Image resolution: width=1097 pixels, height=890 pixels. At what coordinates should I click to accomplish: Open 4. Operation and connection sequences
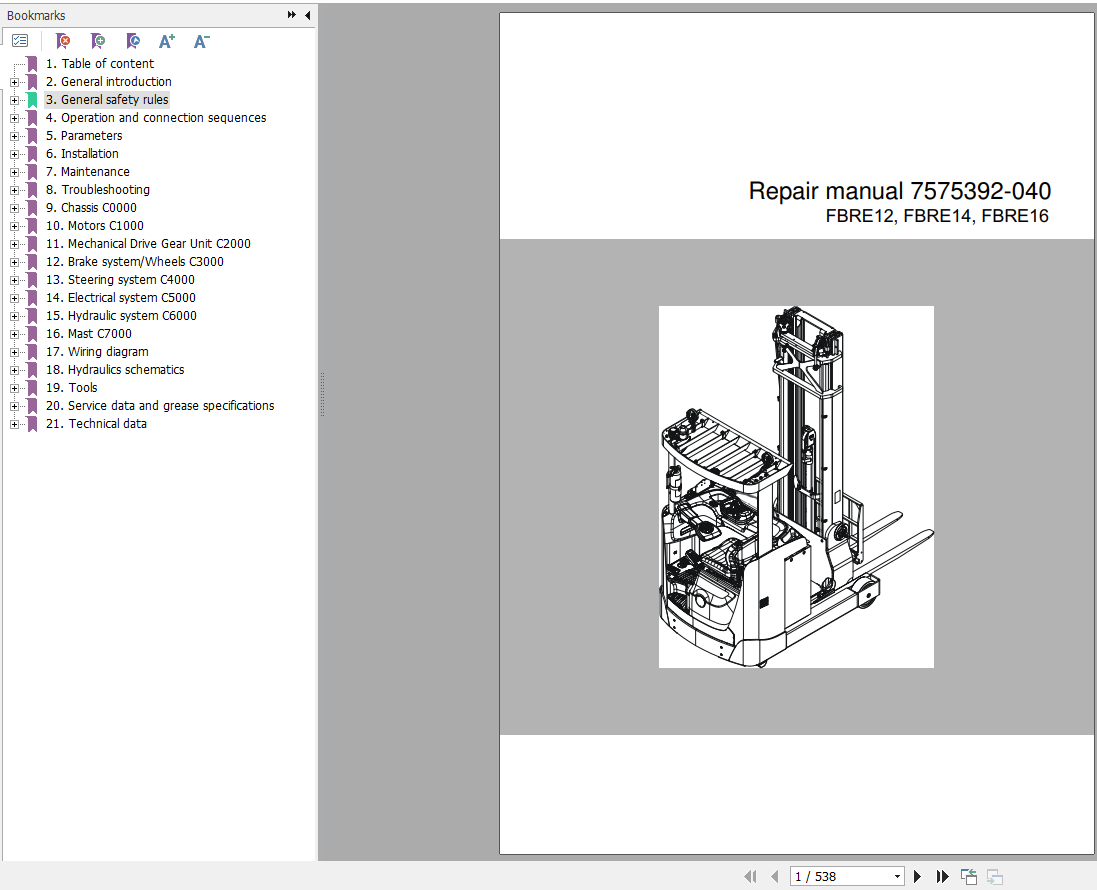click(156, 118)
